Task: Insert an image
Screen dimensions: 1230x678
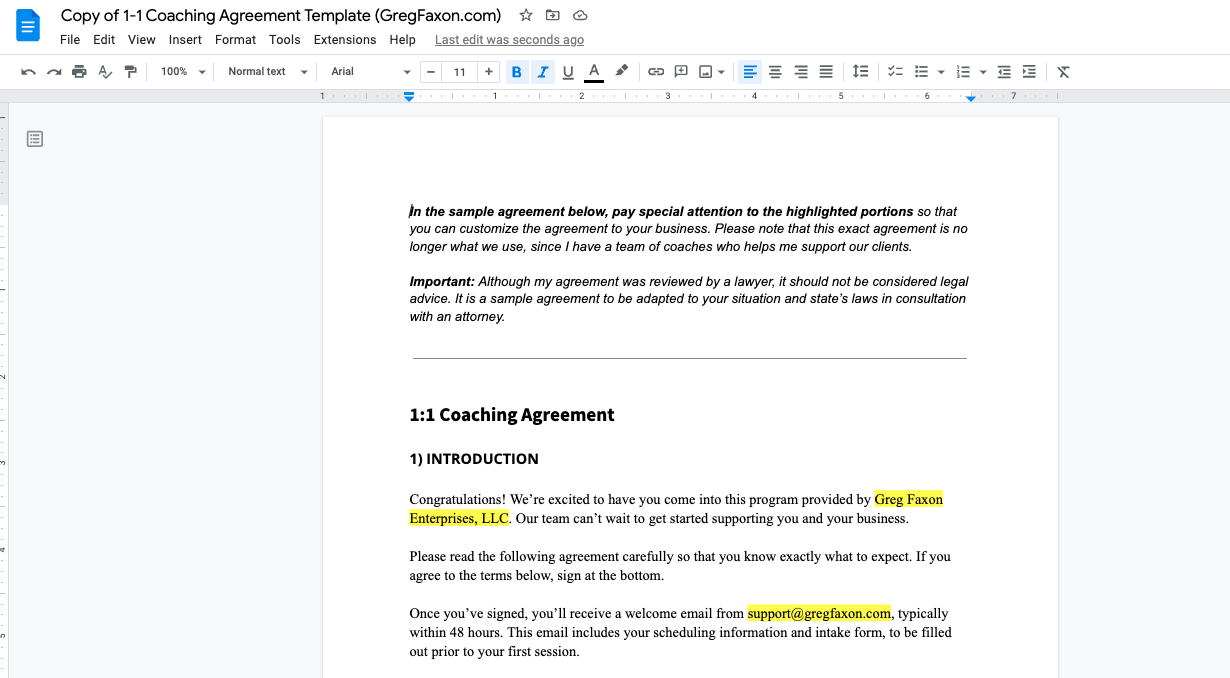Action: pos(706,71)
